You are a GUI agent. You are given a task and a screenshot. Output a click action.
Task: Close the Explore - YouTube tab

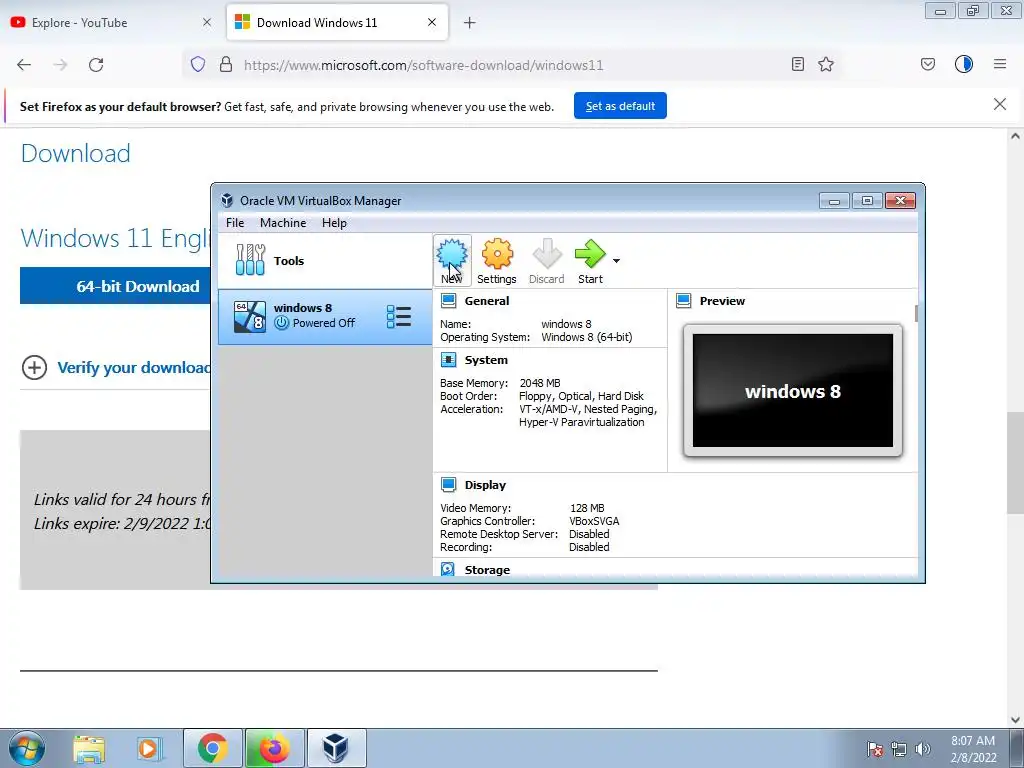[x=207, y=22]
